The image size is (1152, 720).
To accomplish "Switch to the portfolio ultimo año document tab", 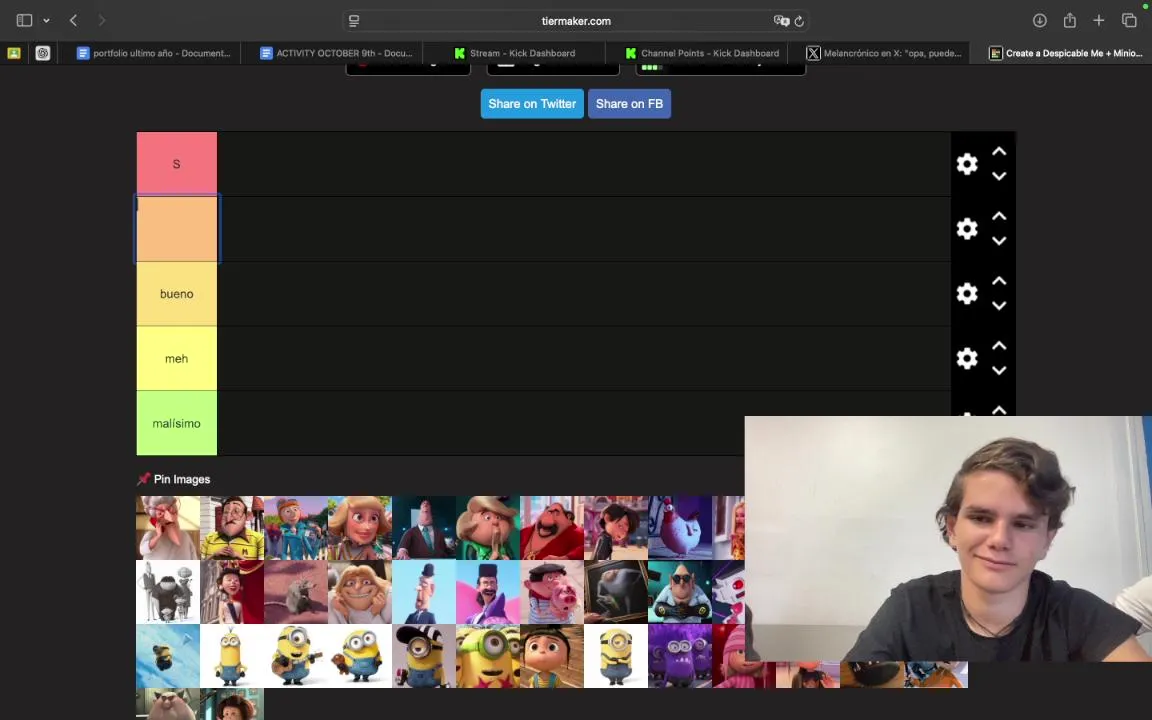I will tap(154, 53).
